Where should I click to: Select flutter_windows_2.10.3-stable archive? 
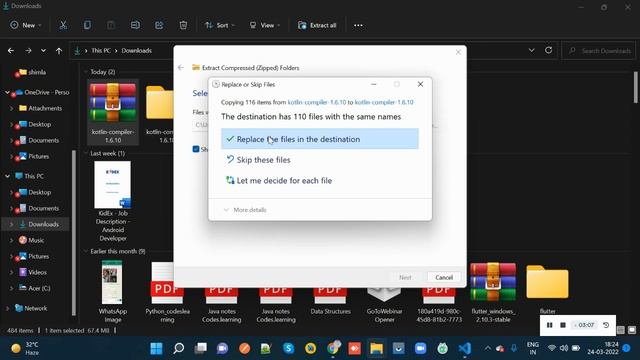tap(493, 293)
